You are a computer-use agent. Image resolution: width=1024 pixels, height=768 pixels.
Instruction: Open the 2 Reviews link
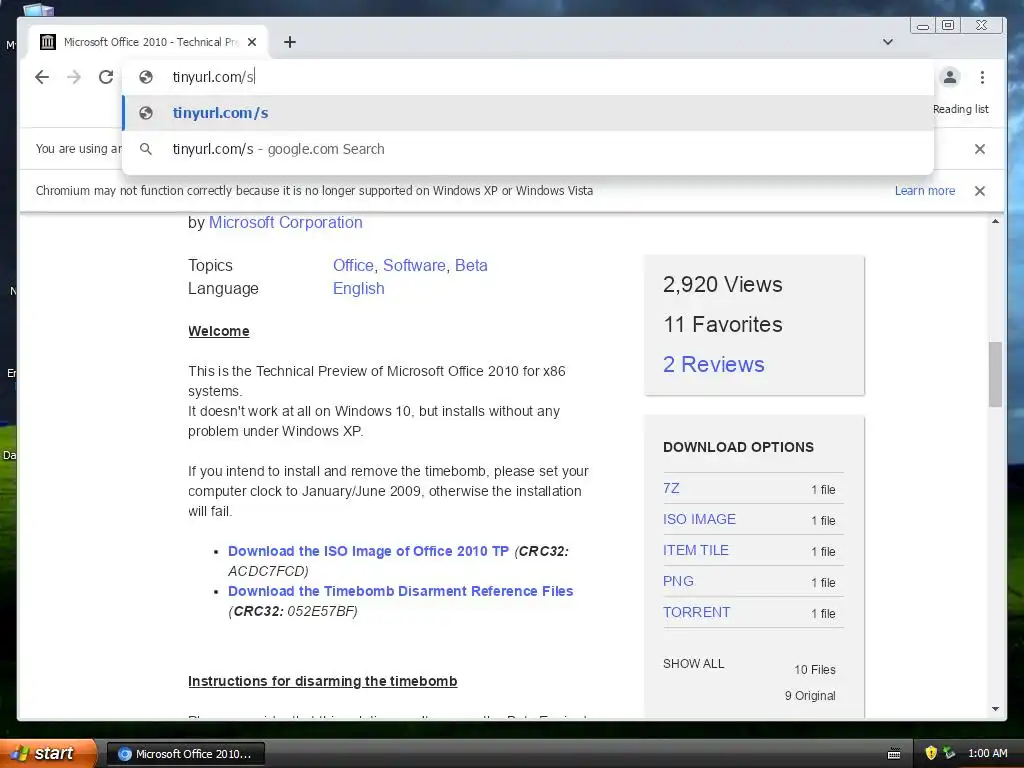pos(713,364)
